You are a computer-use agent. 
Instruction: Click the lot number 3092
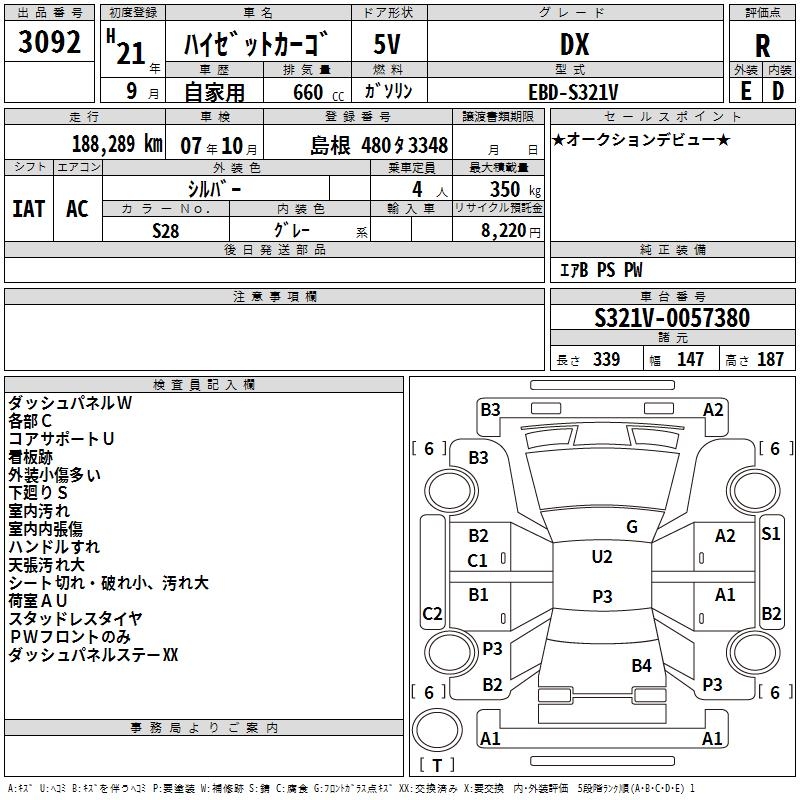coord(49,42)
